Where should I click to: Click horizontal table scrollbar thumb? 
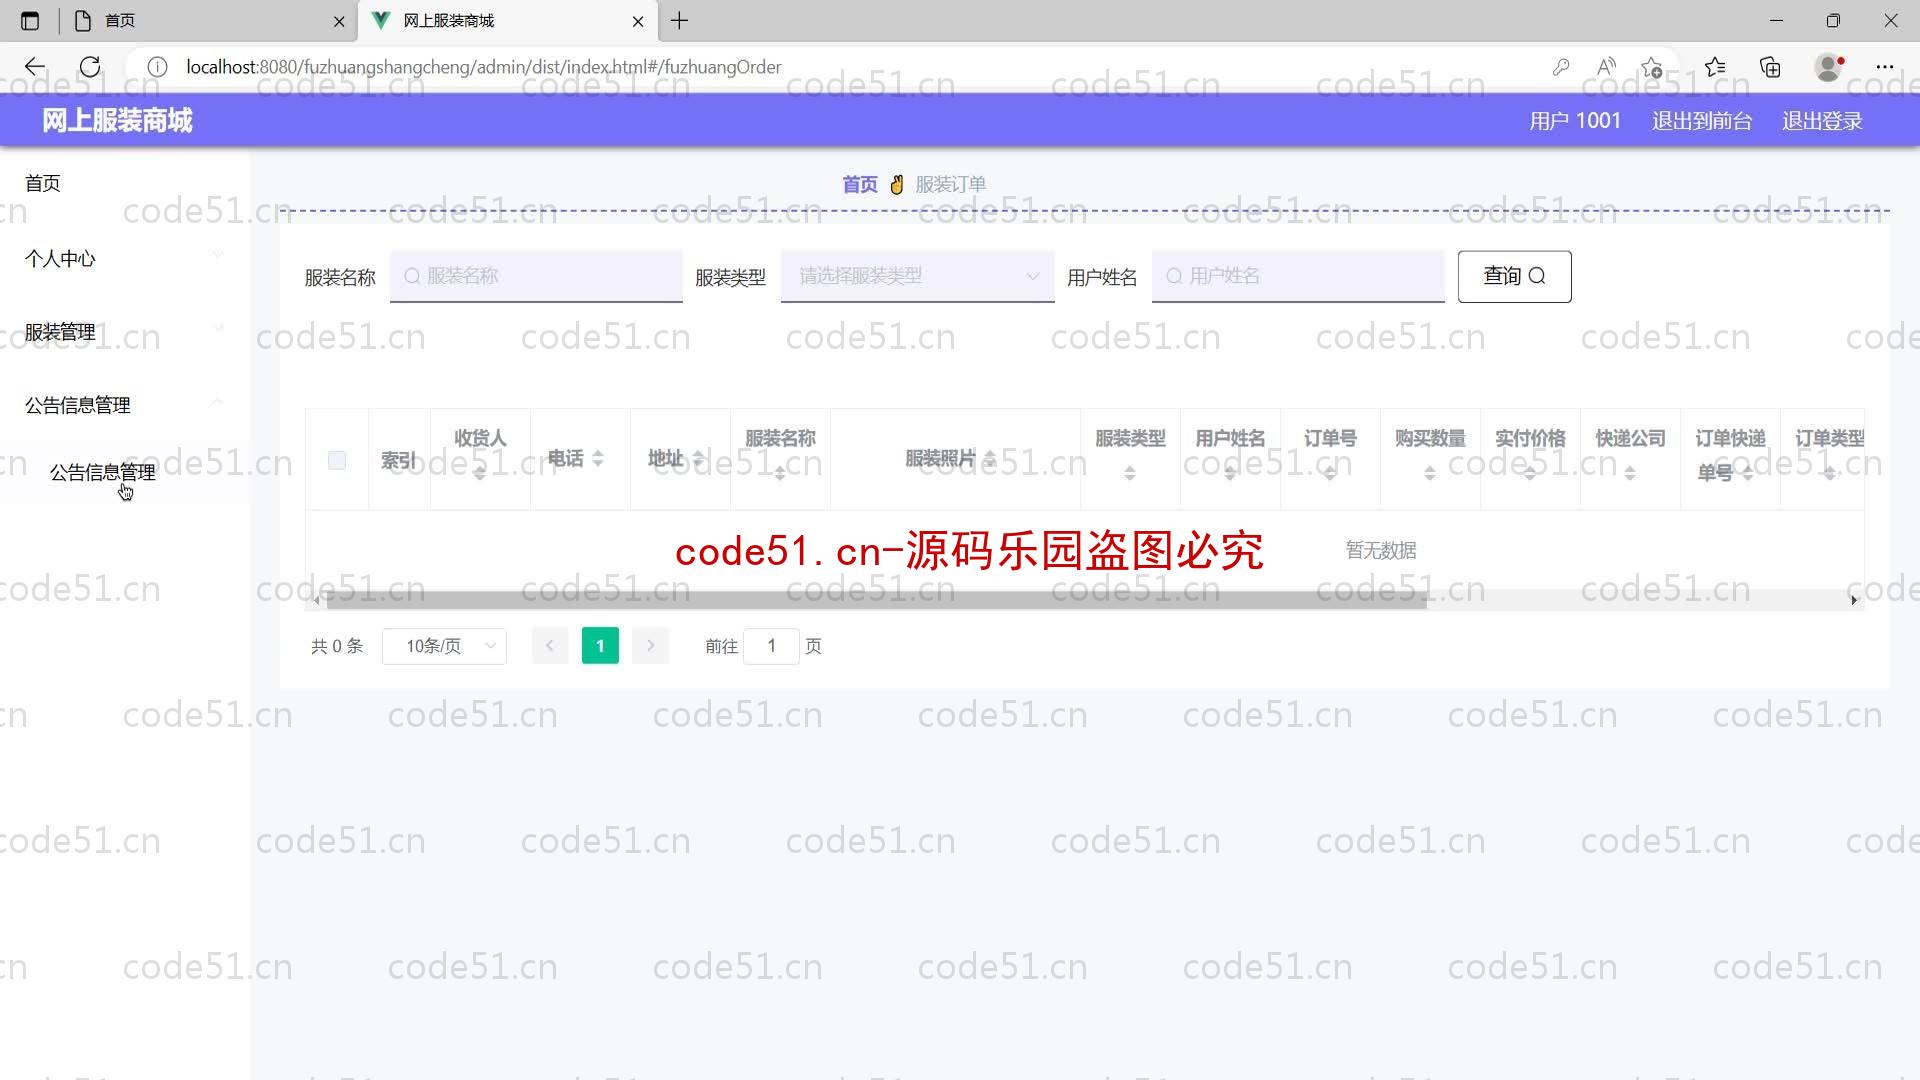pos(876,600)
